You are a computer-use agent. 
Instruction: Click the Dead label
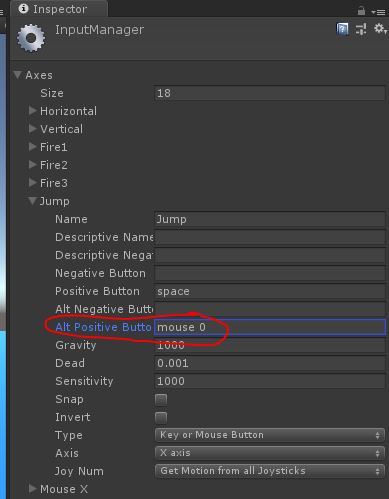tap(70, 363)
